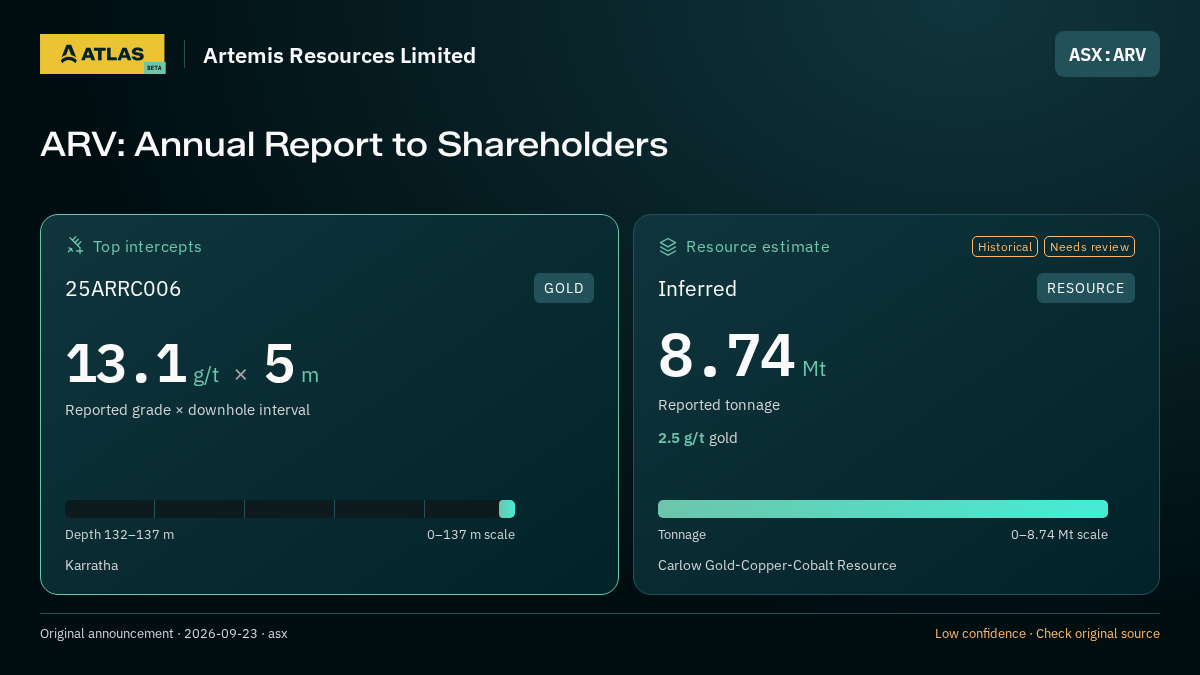Click the ASX:ARV ticker badge
This screenshot has height=675, width=1200.
click(1107, 54)
